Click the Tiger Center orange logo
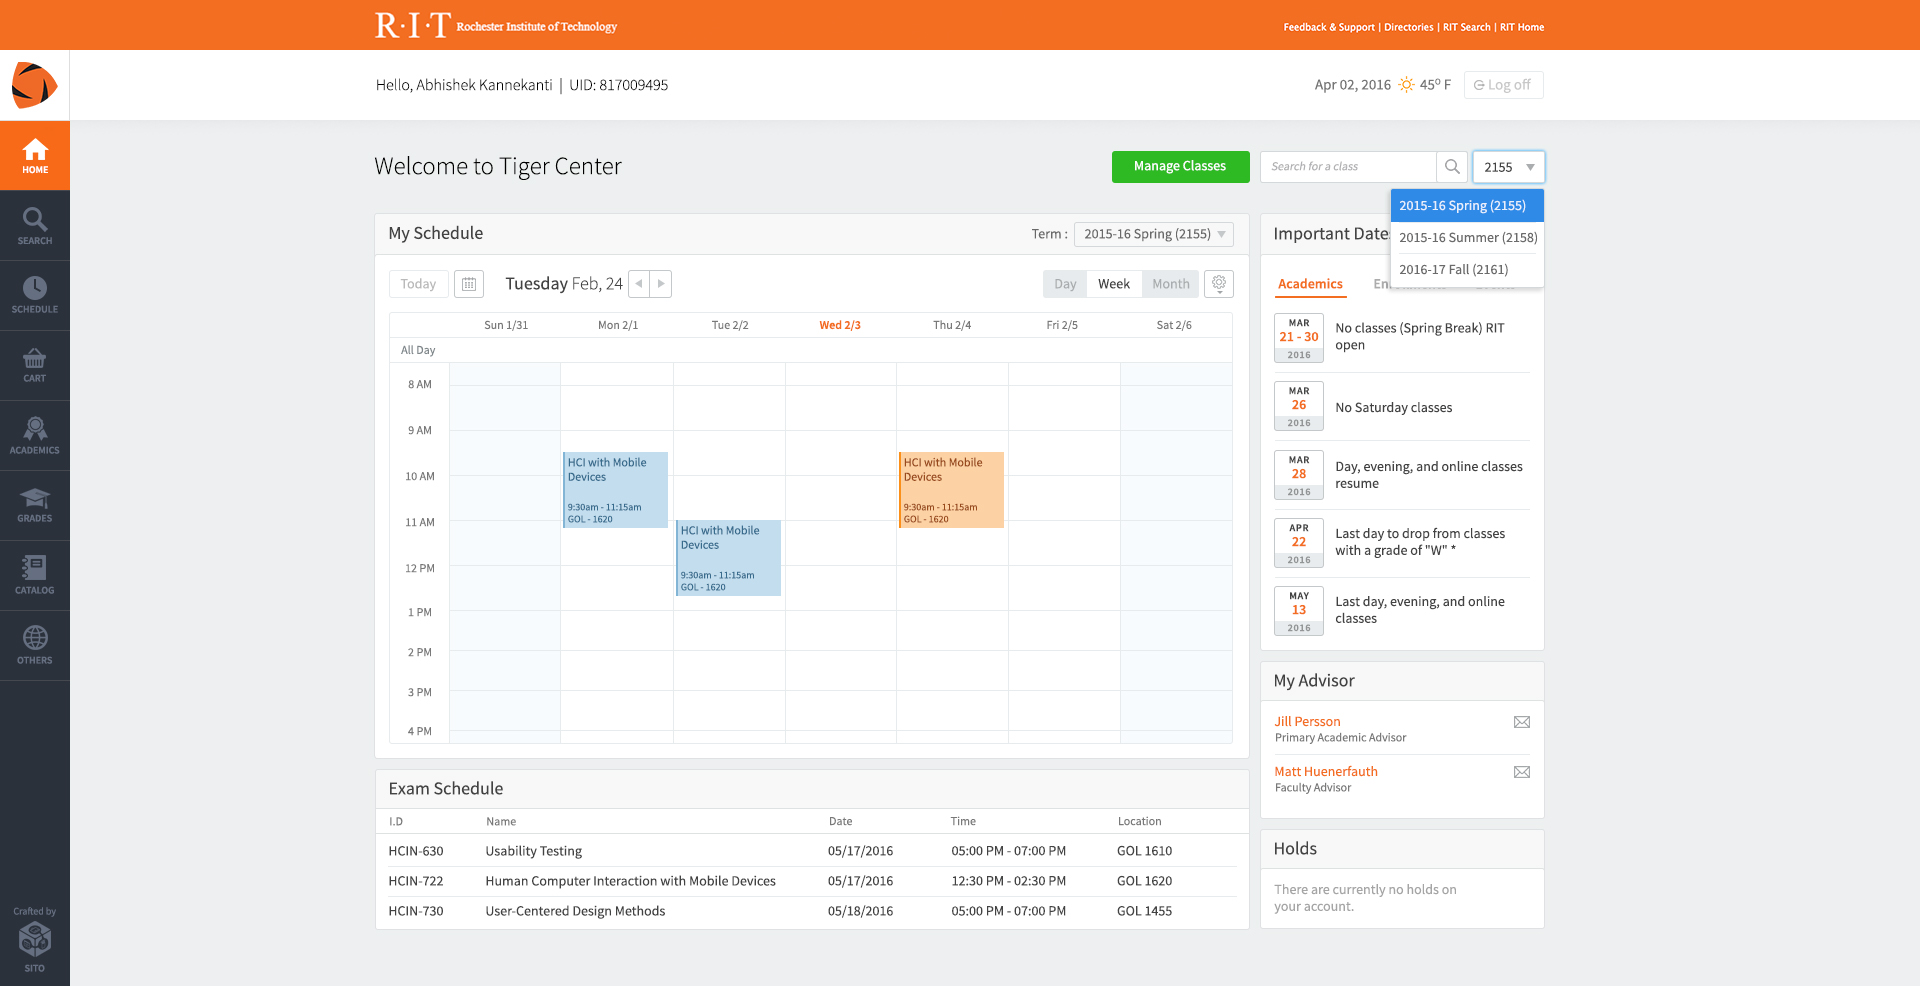 coord(34,85)
